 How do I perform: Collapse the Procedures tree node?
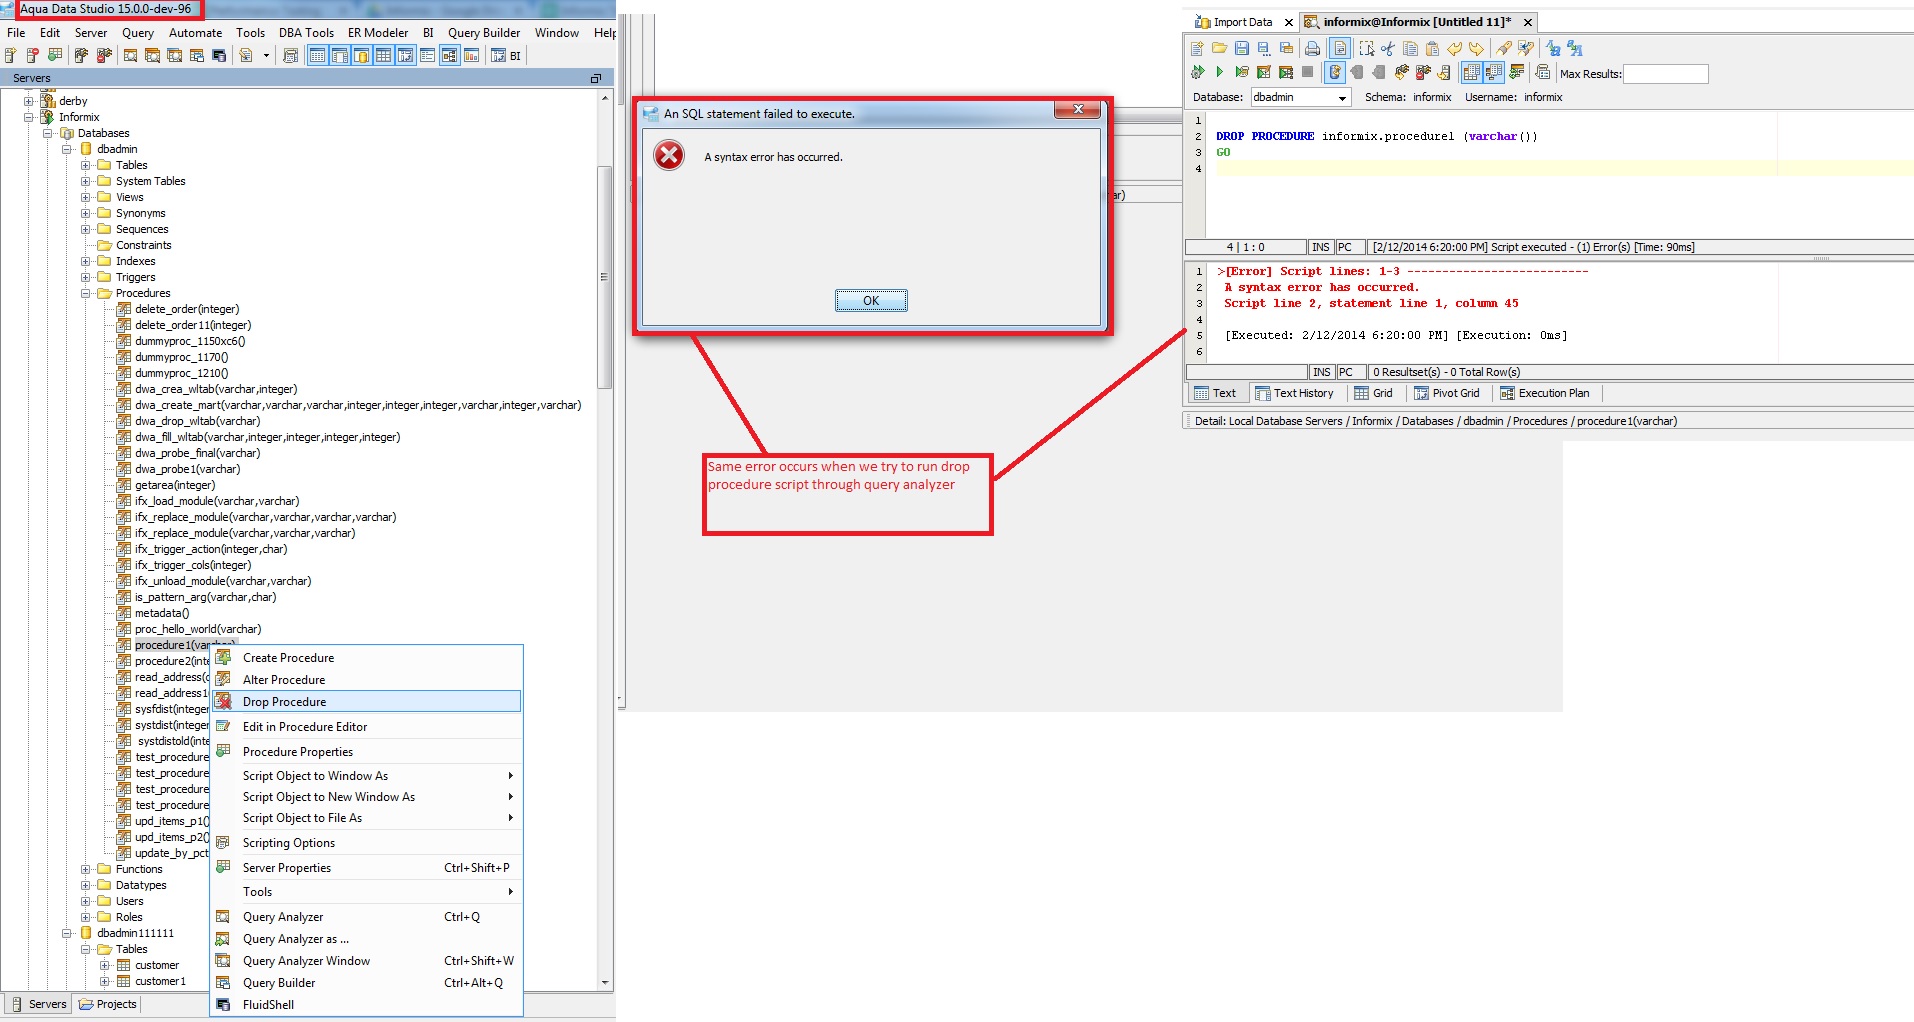pos(86,293)
